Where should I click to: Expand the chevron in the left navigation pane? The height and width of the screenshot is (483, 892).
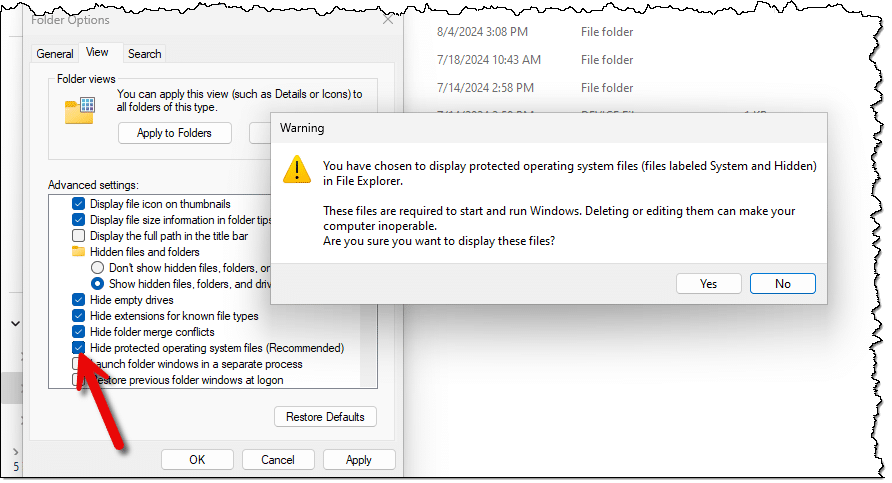pos(14,324)
